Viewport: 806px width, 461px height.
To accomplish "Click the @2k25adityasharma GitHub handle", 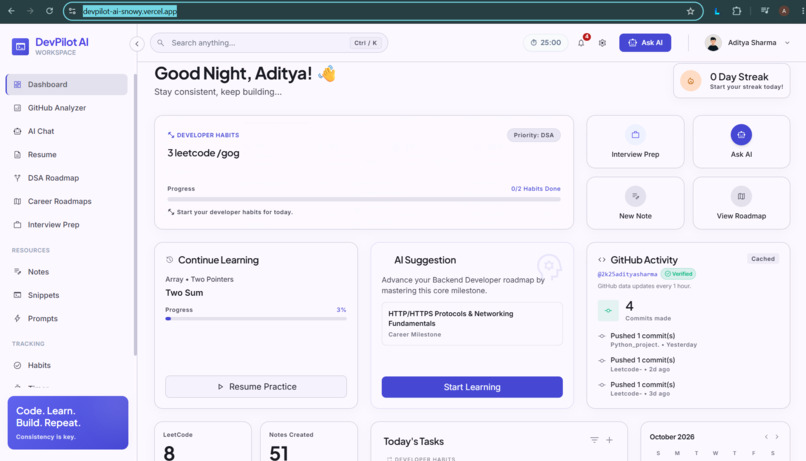I will 627,274.
